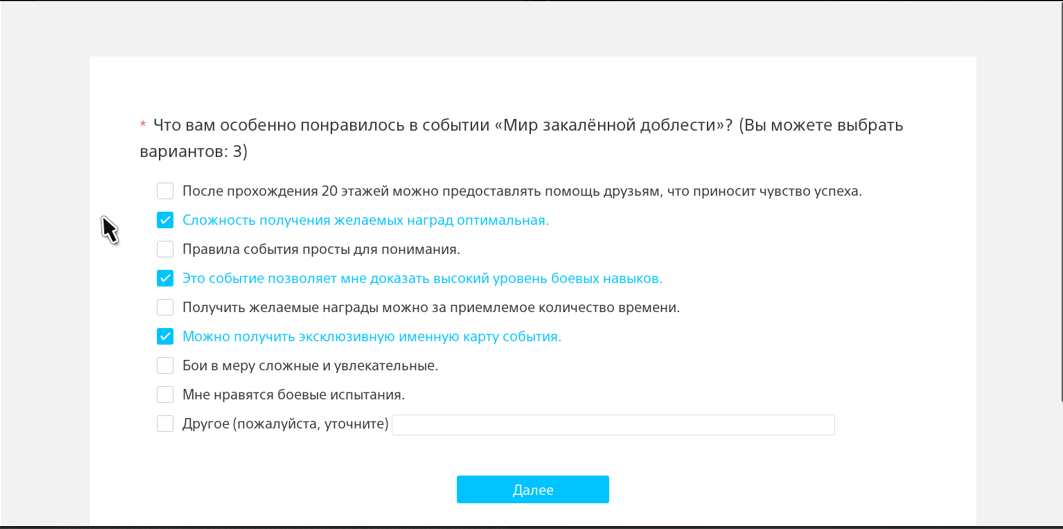The height and width of the screenshot is (529, 1063).
Task: Click the blue label «Это событие позволяет мне доказать высокий уровень»
Action: pyautogui.click(x=422, y=279)
